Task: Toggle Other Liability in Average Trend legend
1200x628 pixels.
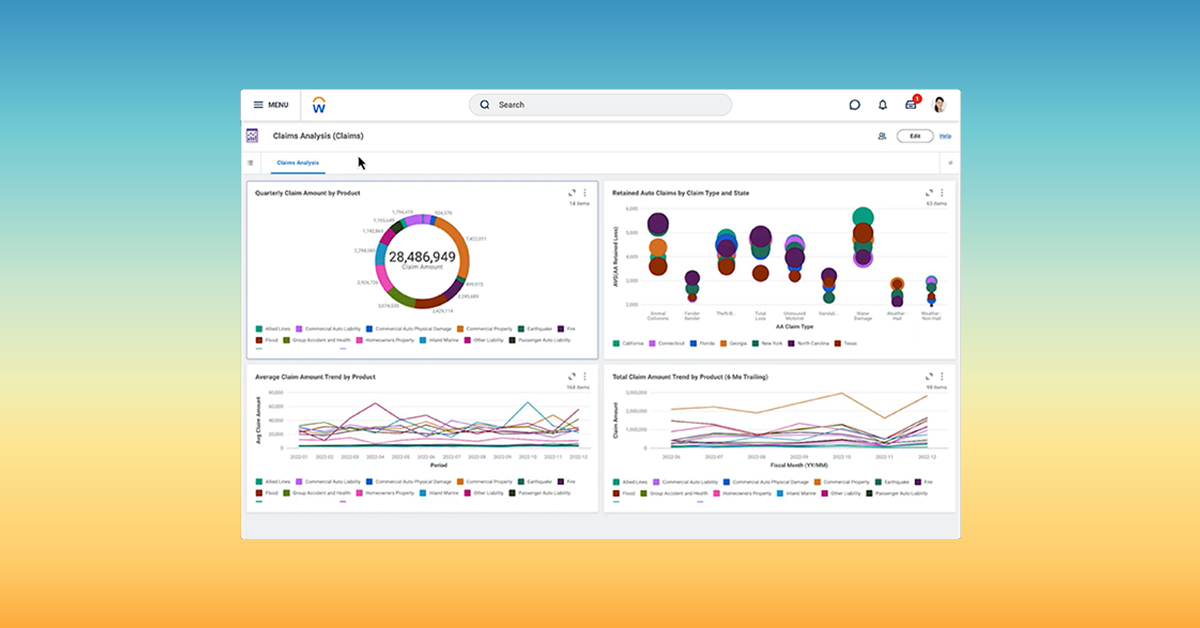Action: pyautogui.click(x=484, y=493)
